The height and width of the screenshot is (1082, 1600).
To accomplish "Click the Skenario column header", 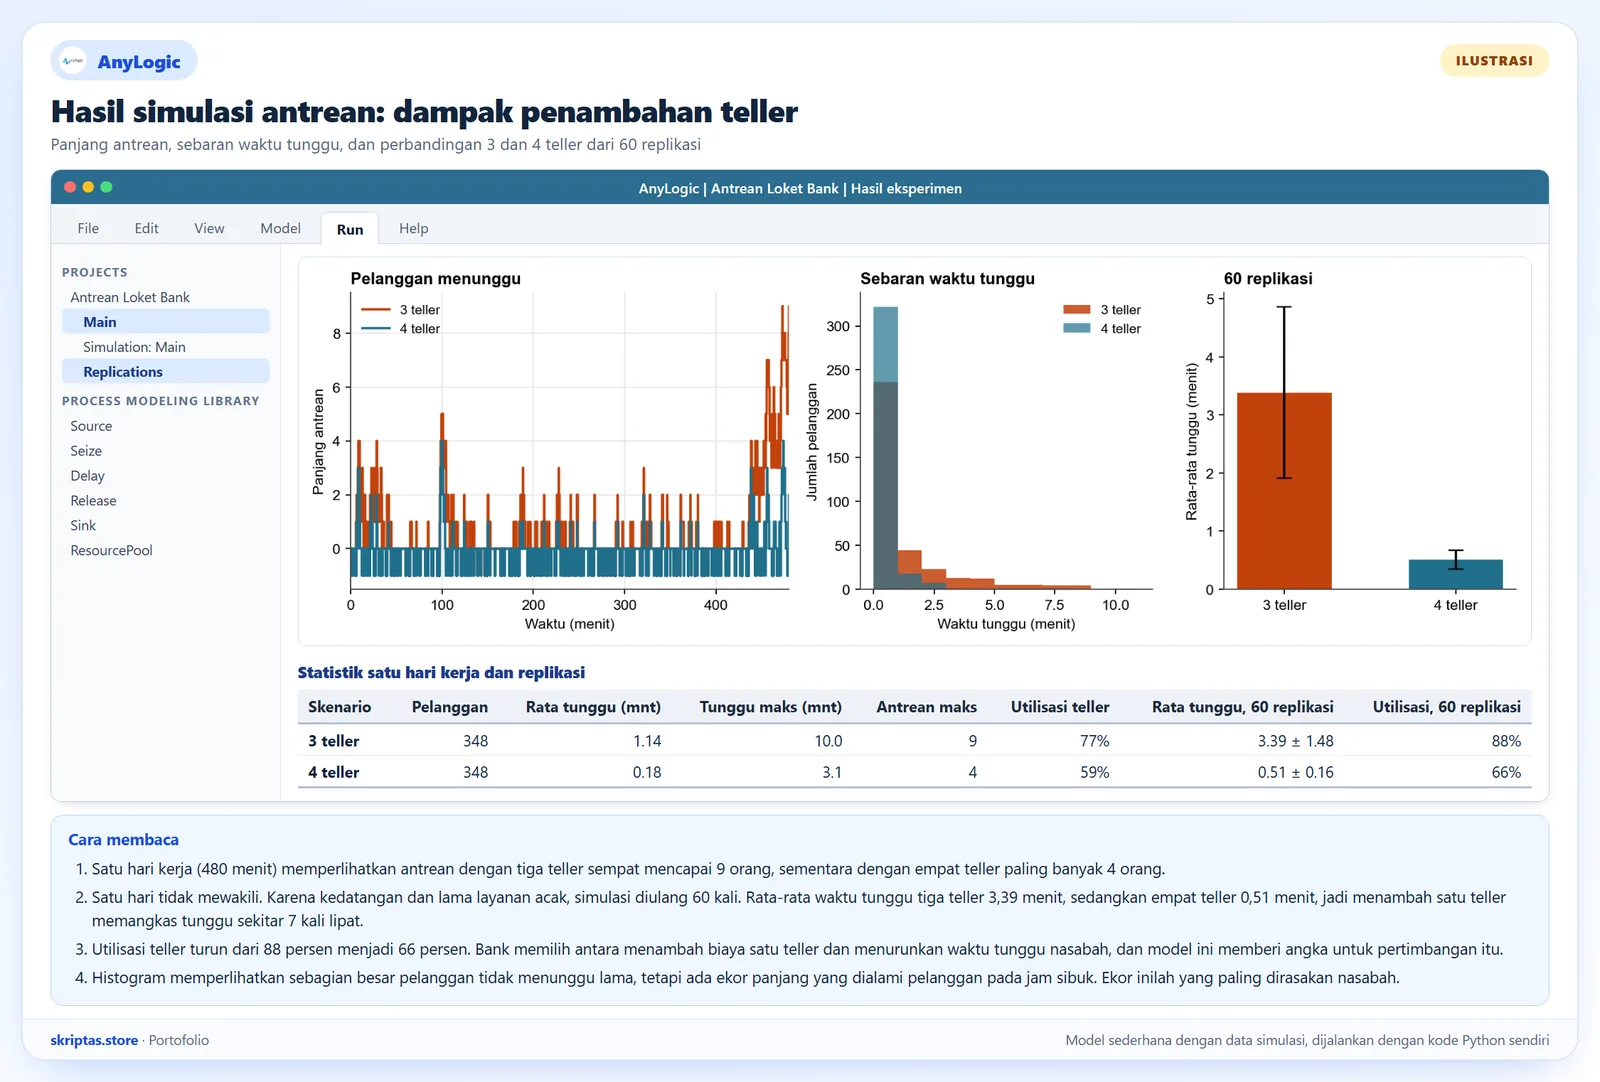I will [339, 707].
